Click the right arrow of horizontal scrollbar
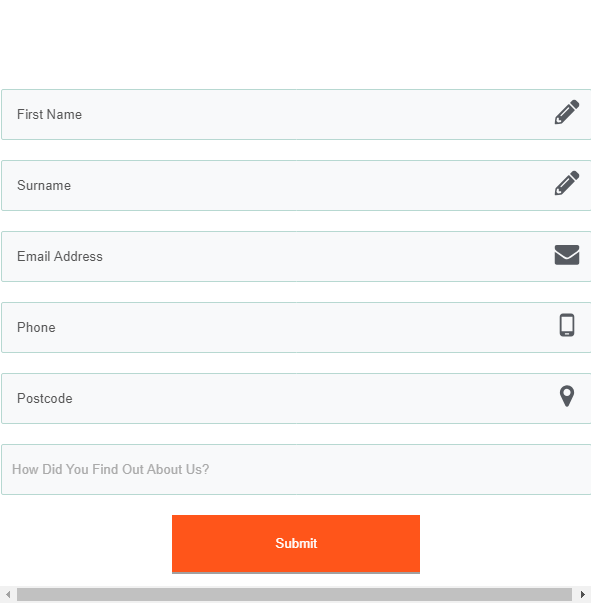This screenshot has height=603, width=591. [583, 595]
